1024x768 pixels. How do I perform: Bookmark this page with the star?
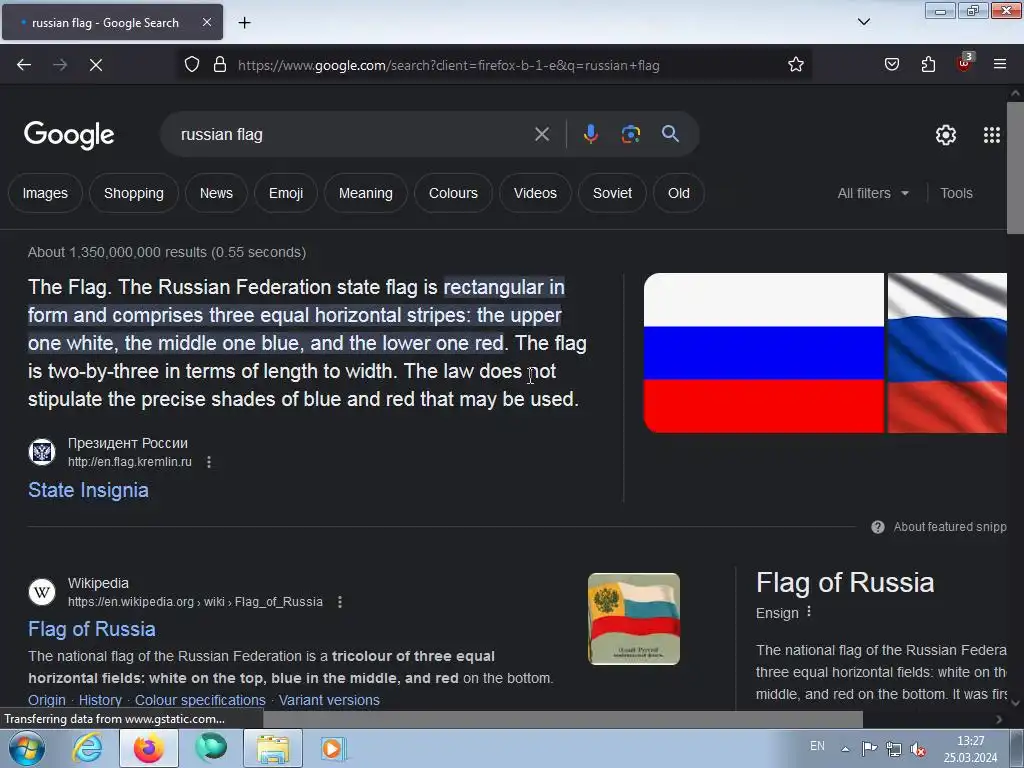tap(795, 65)
